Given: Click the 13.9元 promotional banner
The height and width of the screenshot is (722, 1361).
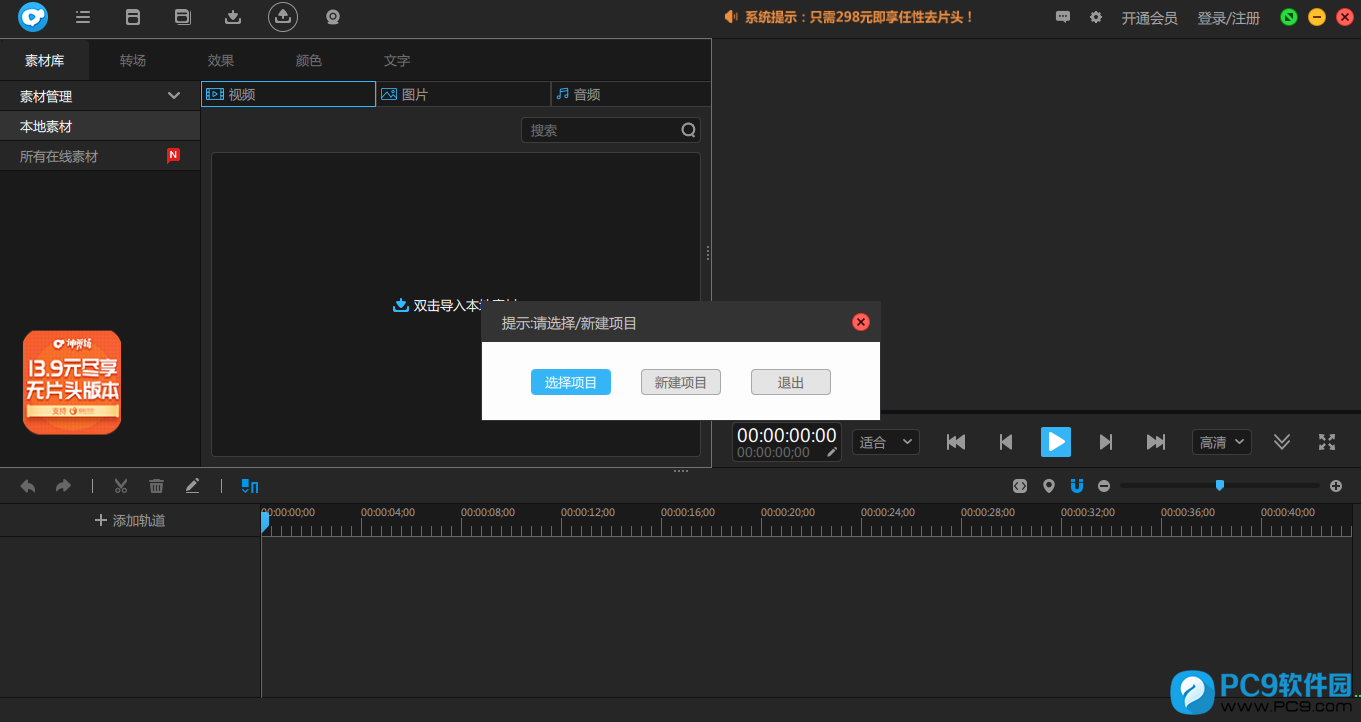Looking at the screenshot, I should 72,382.
